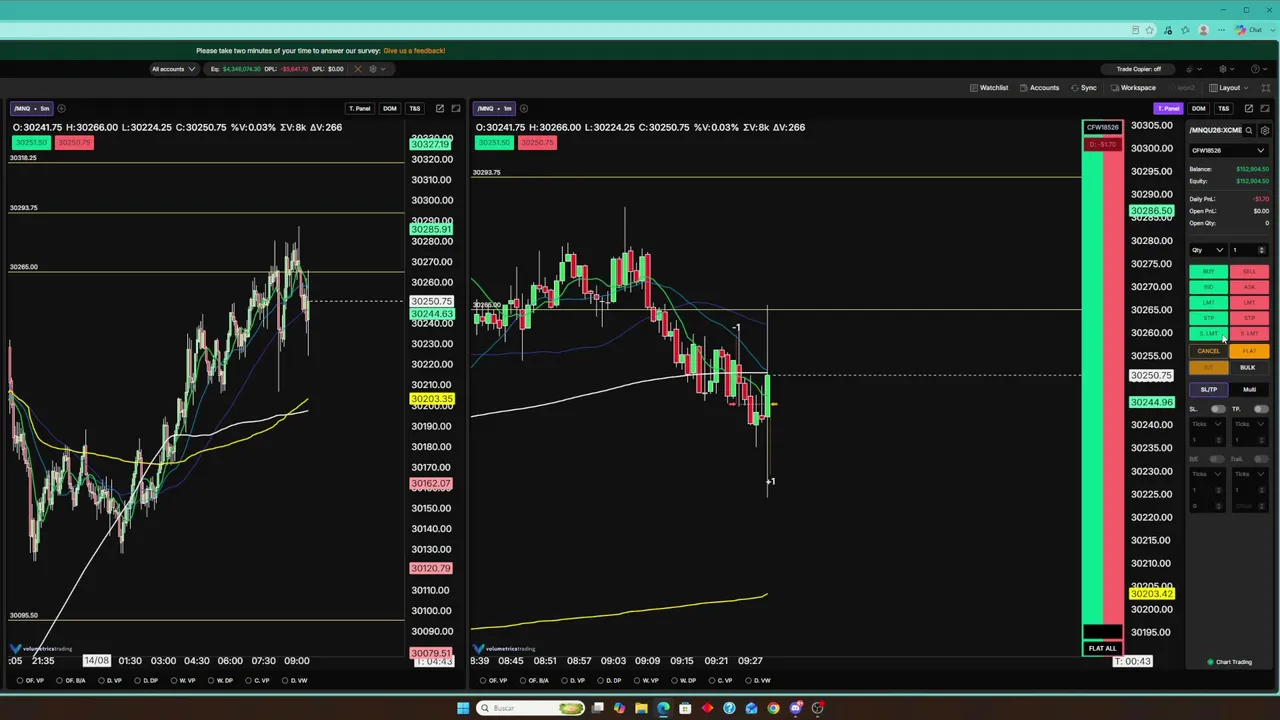1280x720 pixels.
Task: Open TP Ticks unit dropdown
Action: point(1249,424)
